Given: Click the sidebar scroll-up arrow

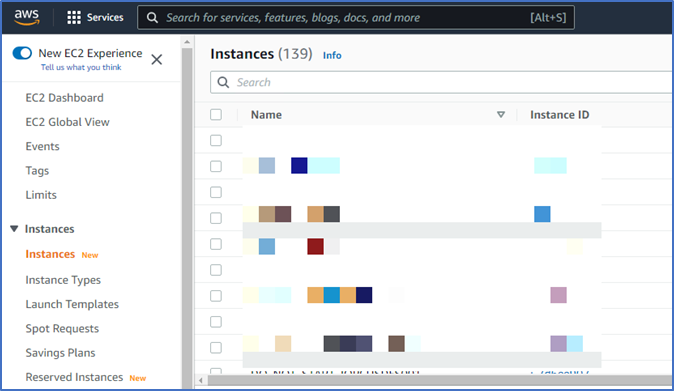Looking at the screenshot, I should 187,42.
